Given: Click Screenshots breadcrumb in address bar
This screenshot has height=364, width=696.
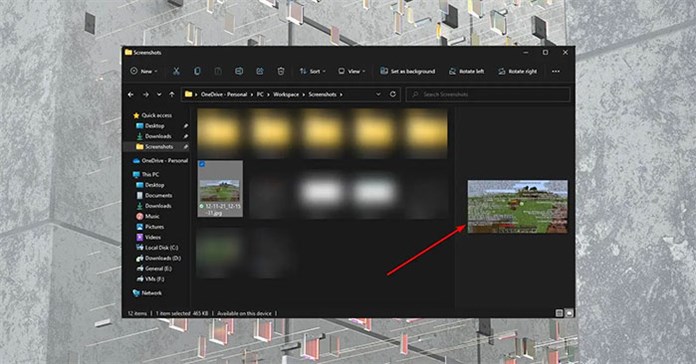Looking at the screenshot, I should pyautogui.click(x=322, y=95).
